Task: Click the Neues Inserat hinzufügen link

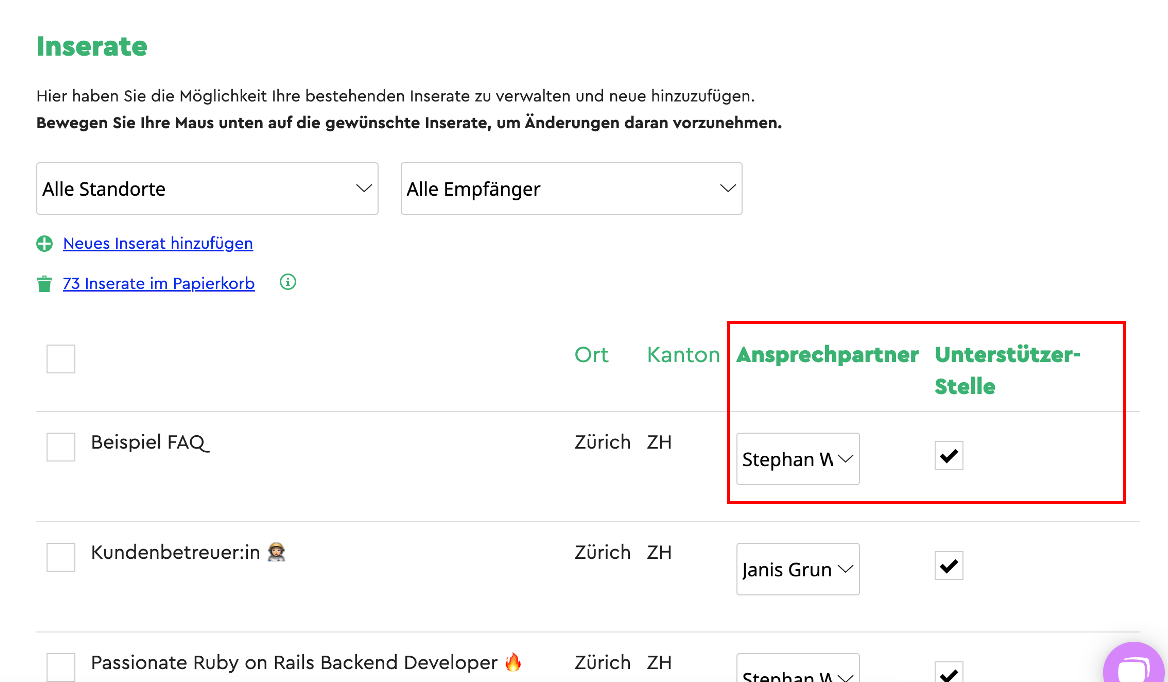Action: [158, 243]
